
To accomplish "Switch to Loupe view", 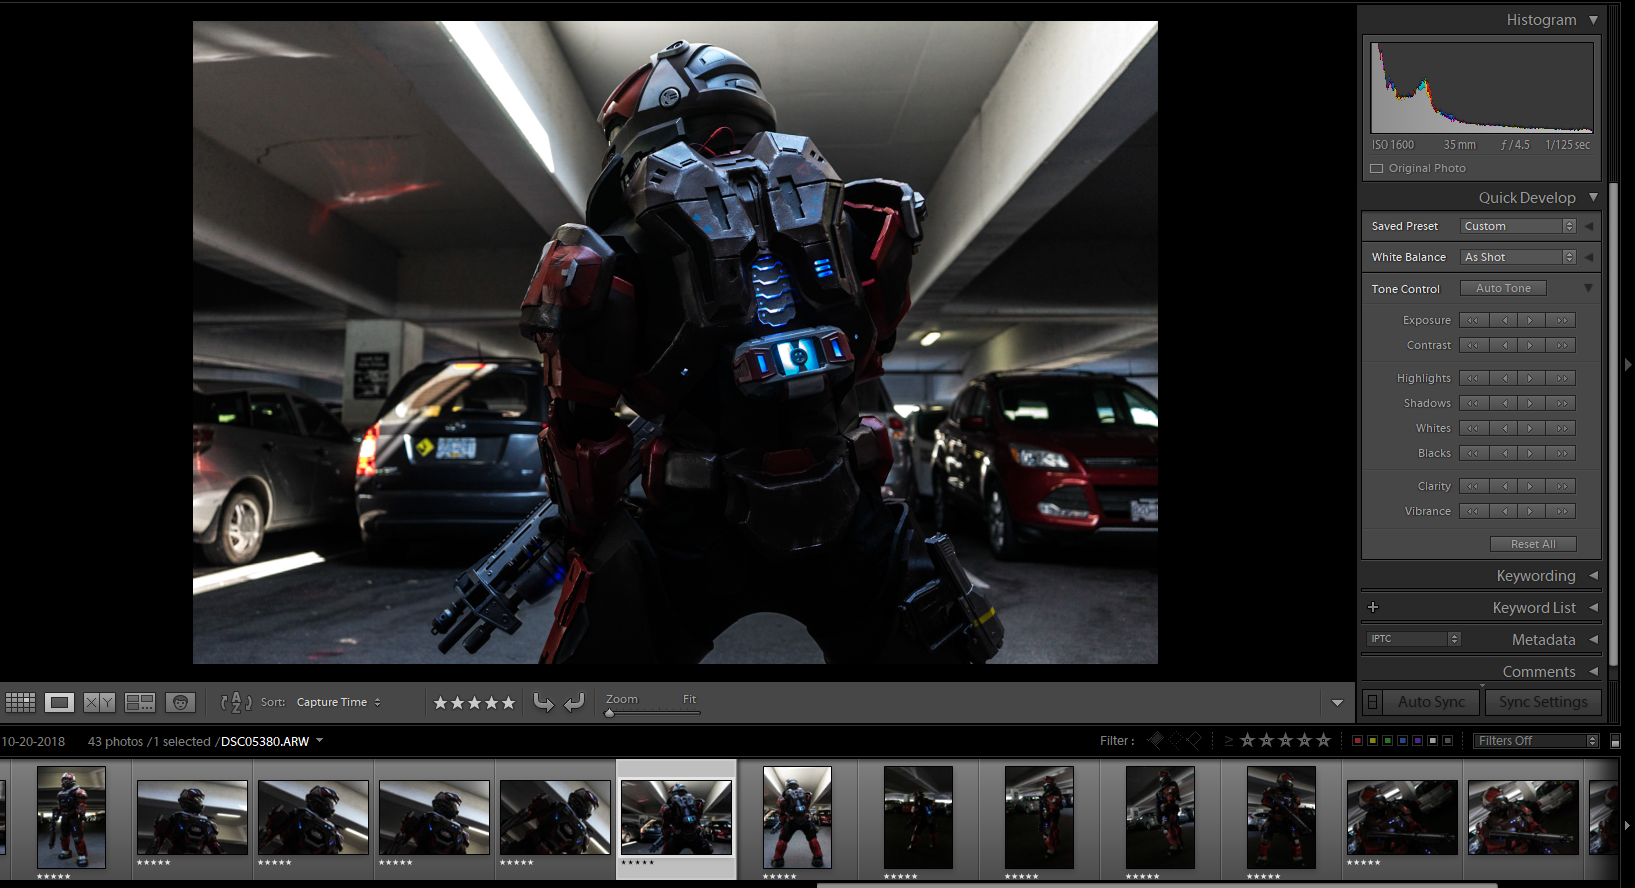I will [x=59, y=702].
